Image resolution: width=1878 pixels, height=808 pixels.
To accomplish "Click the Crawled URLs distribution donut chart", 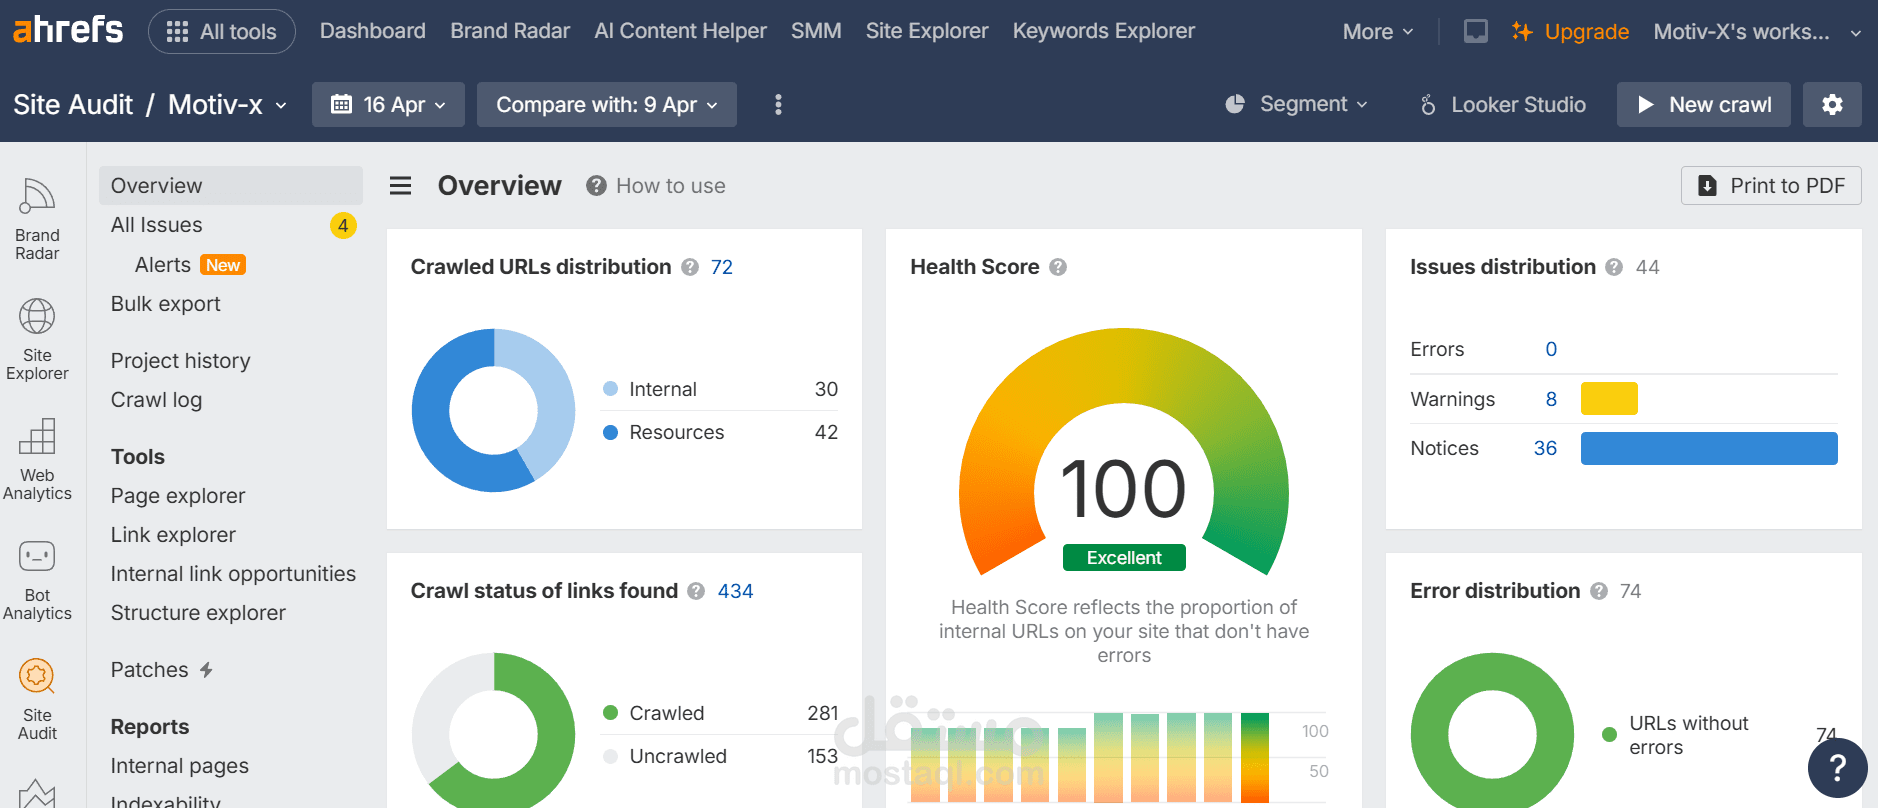I will click(x=493, y=410).
